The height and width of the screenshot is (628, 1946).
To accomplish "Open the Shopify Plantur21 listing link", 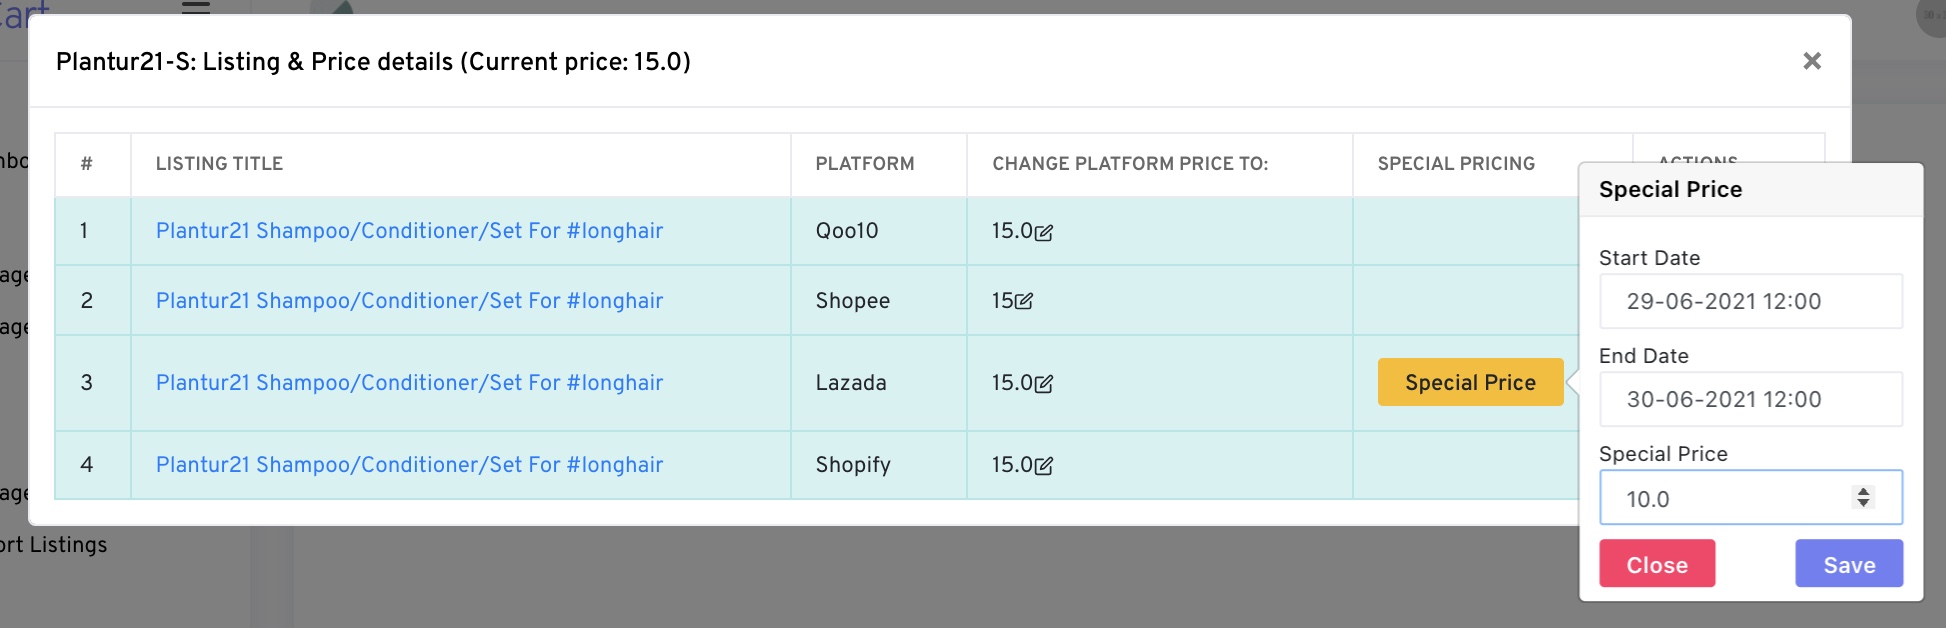I will (409, 465).
